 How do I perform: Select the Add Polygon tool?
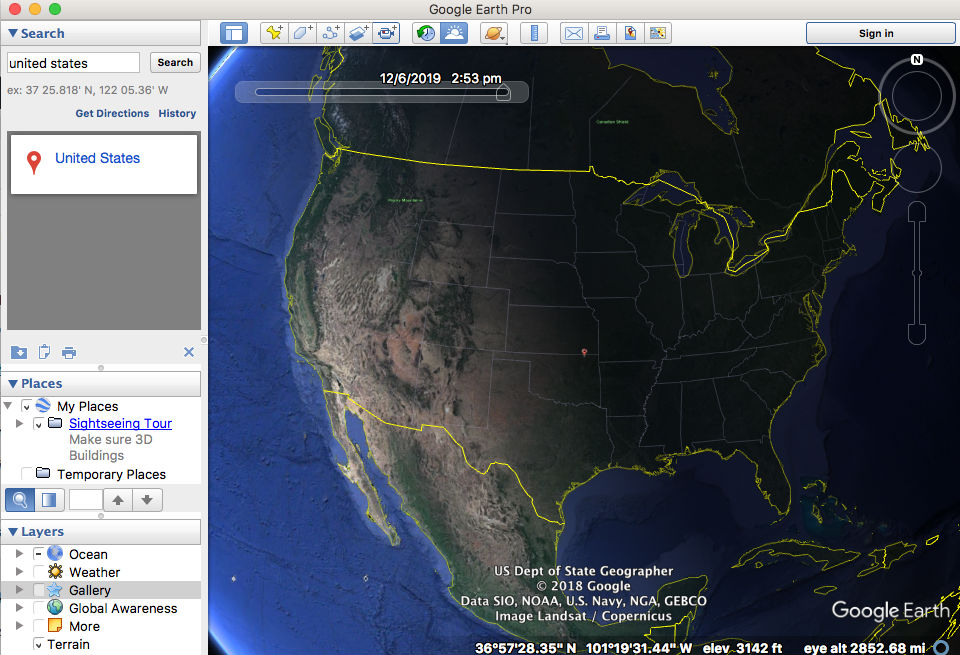(301, 33)
